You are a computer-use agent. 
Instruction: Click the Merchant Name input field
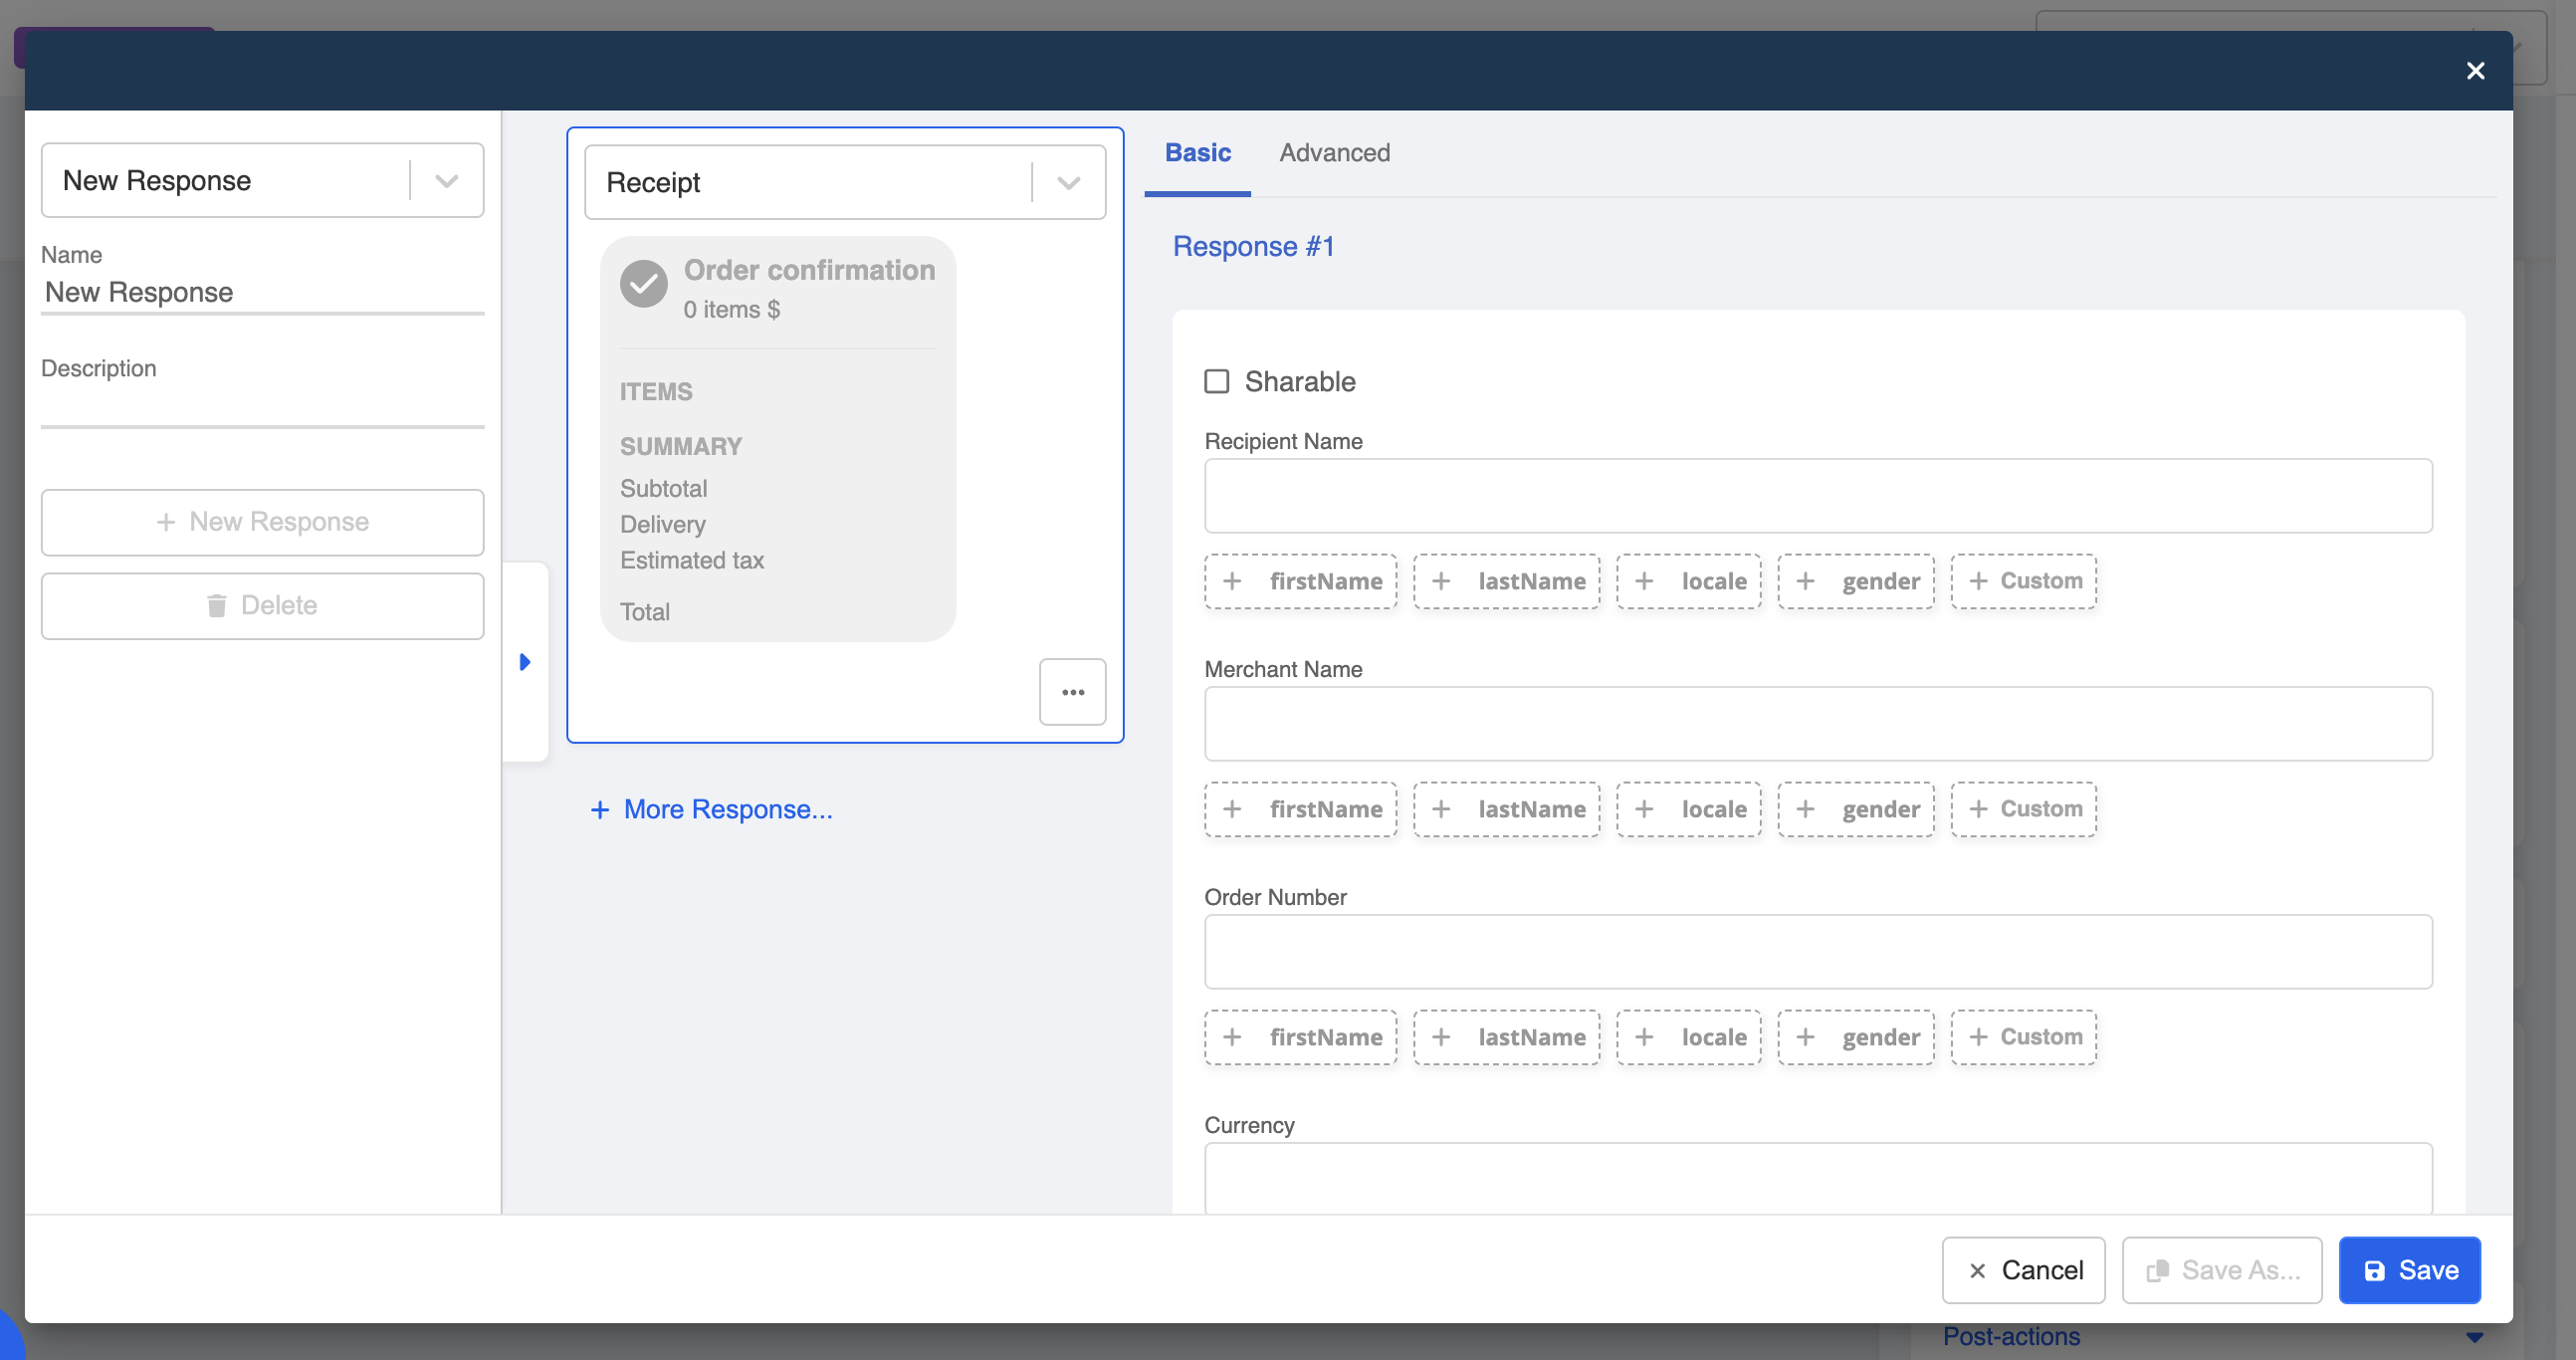(1817, 724)
